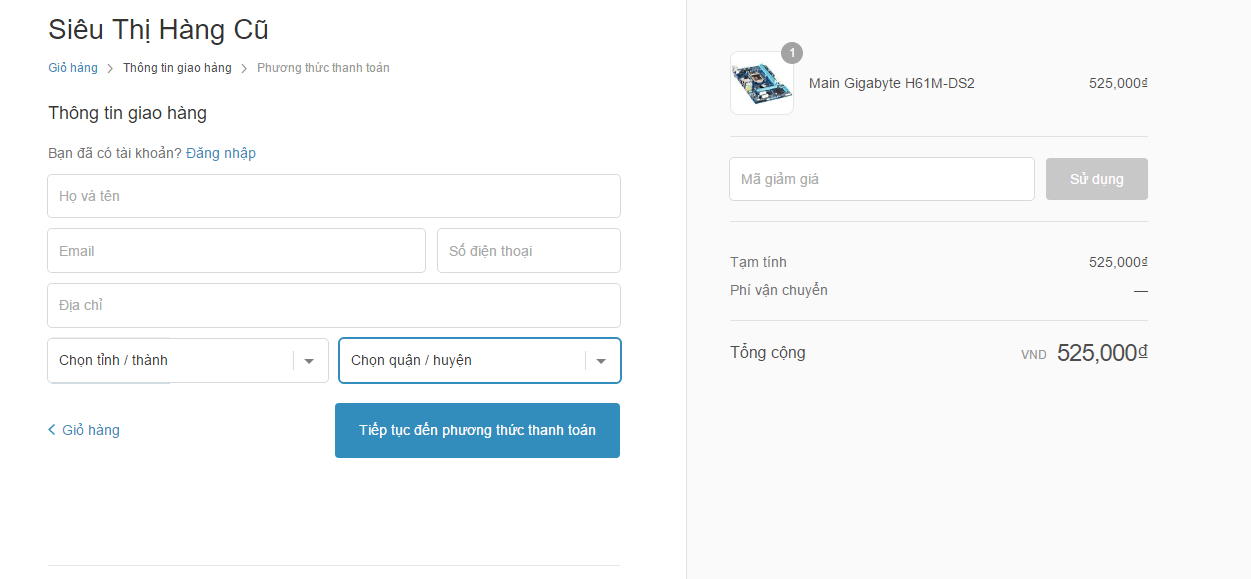Click Tiếp tục đến phương thức thanh toán

pyautogui.click(x=477, y=430)
